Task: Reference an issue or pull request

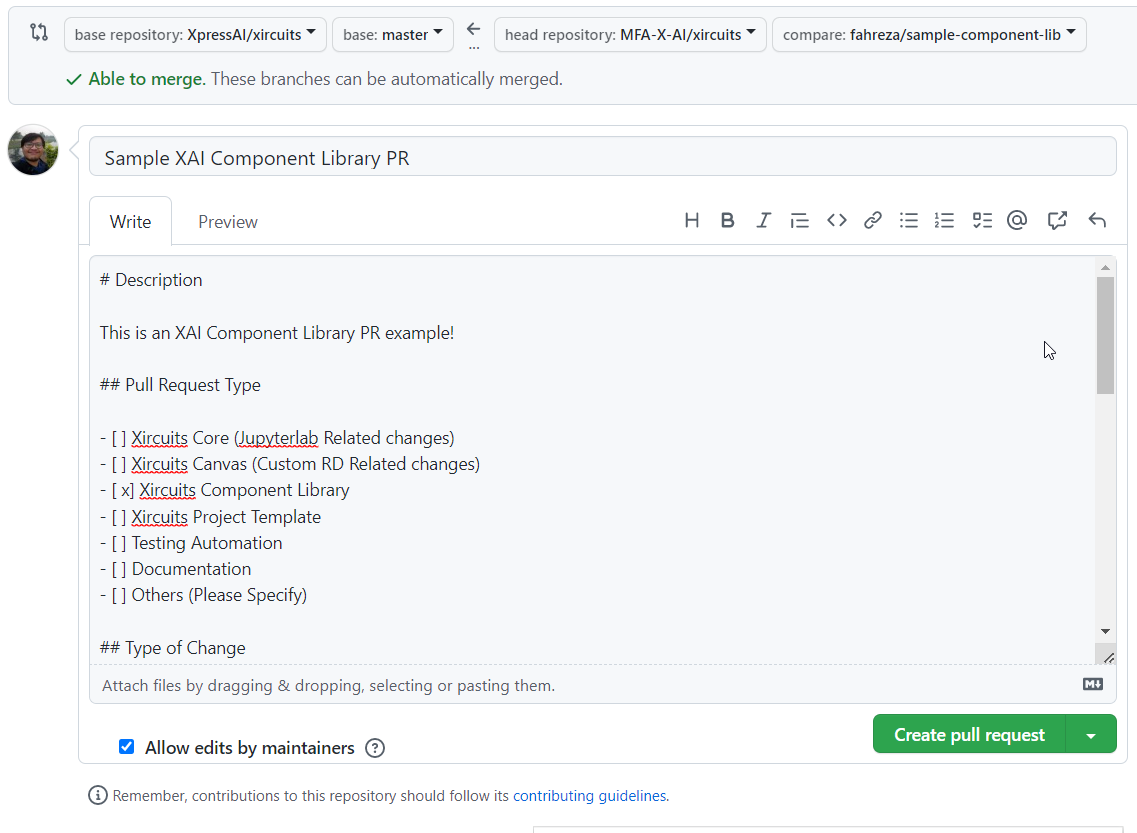Action: (x=1057, y=220)
